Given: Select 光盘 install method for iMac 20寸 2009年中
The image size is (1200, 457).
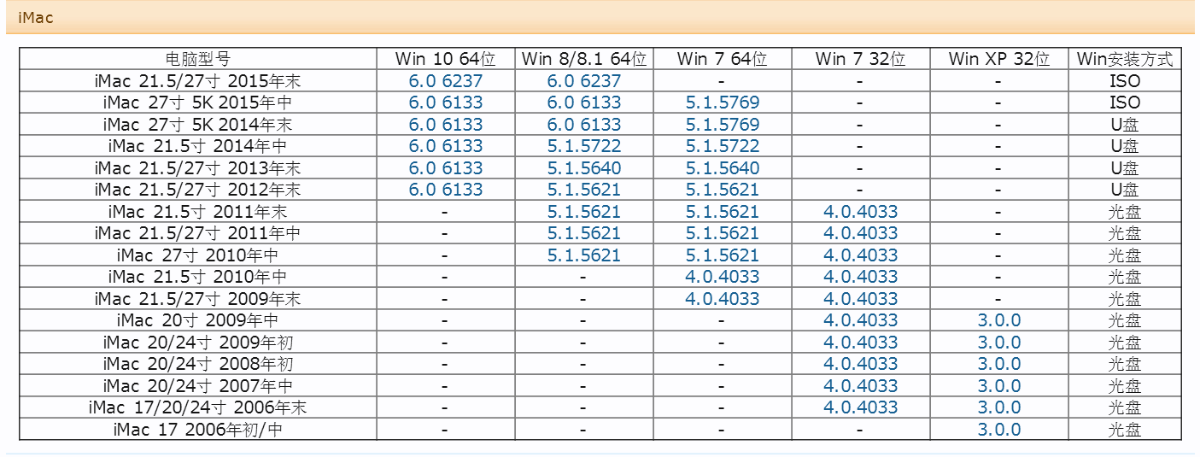Looking at the screenshot, I should (x=1125, y=321).
